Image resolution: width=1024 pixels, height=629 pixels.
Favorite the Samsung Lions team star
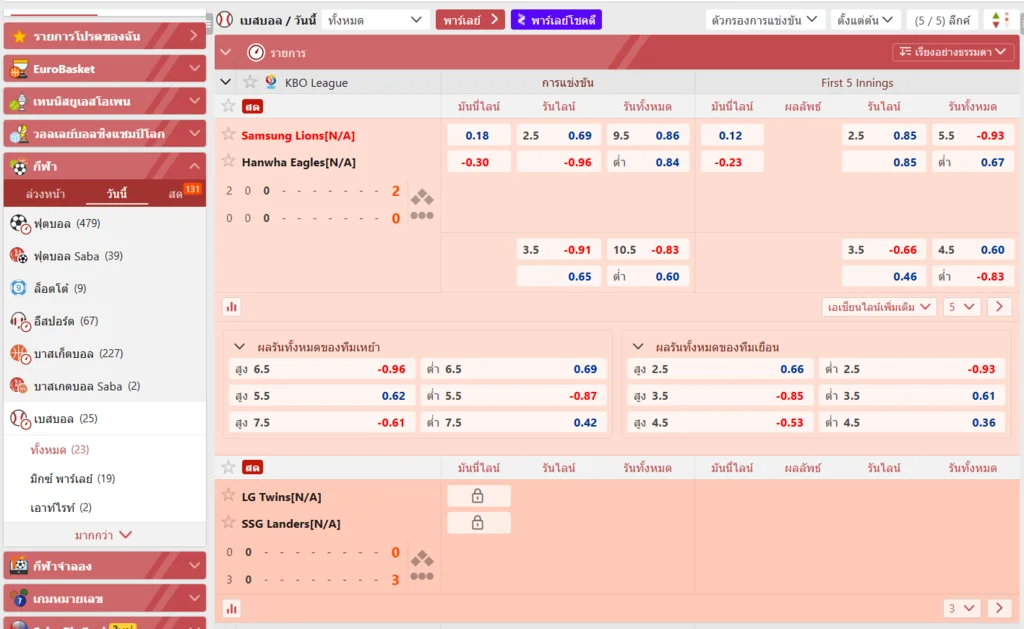tap(228, 135)
